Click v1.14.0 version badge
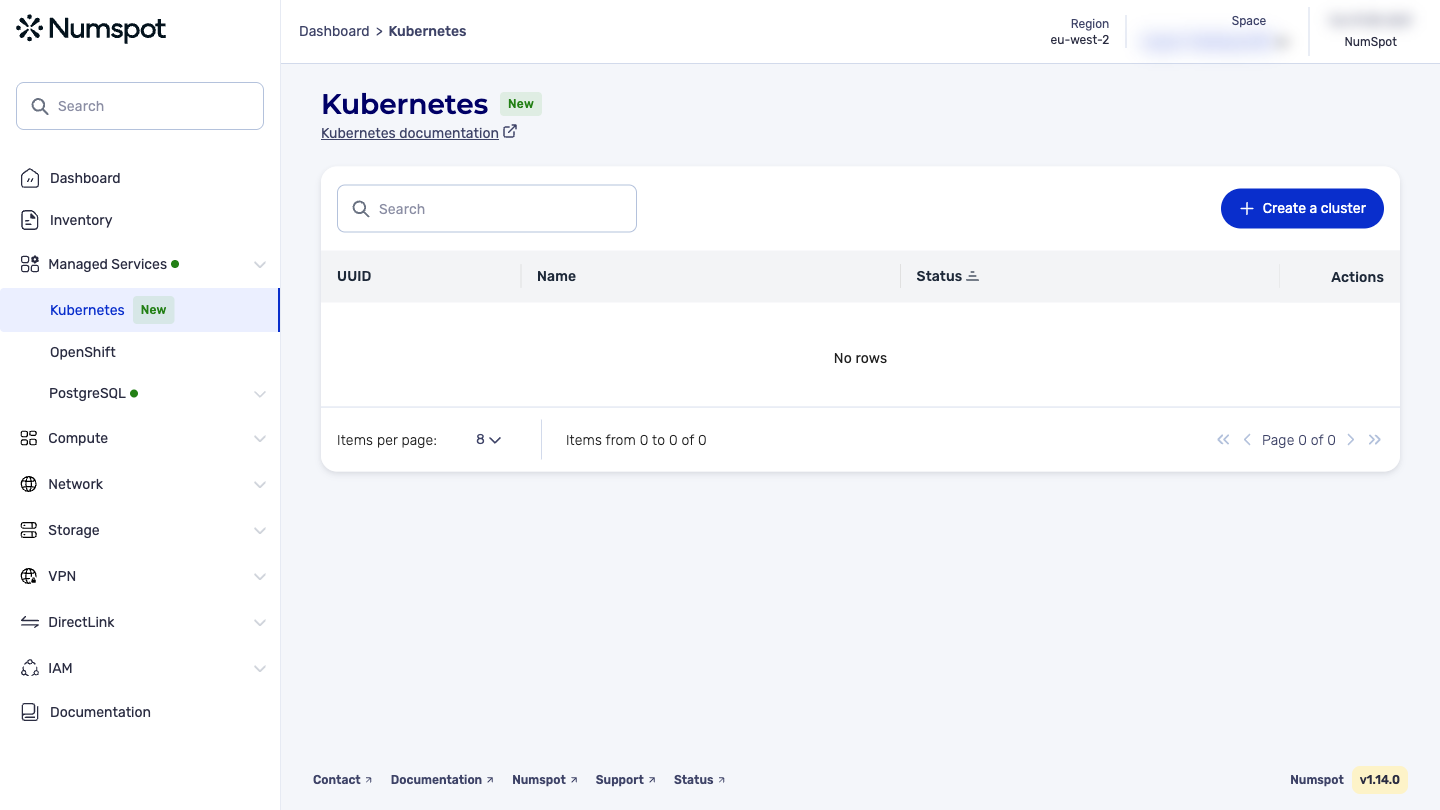This screenshot has width=1440, height=810. click(x=1379, y=780)
